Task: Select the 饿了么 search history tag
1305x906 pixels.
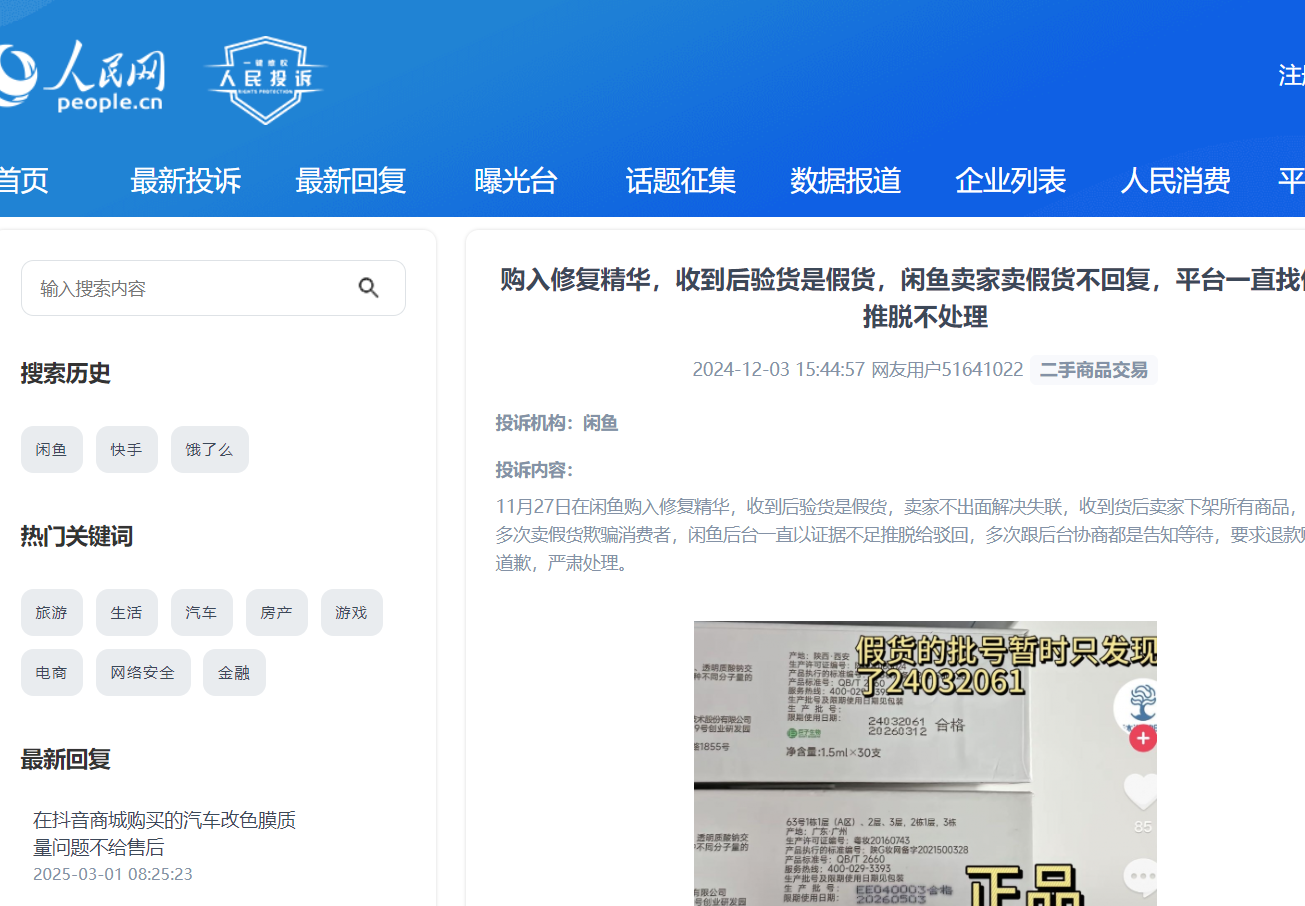Action: pyautogui.click(x=209, y=450)
